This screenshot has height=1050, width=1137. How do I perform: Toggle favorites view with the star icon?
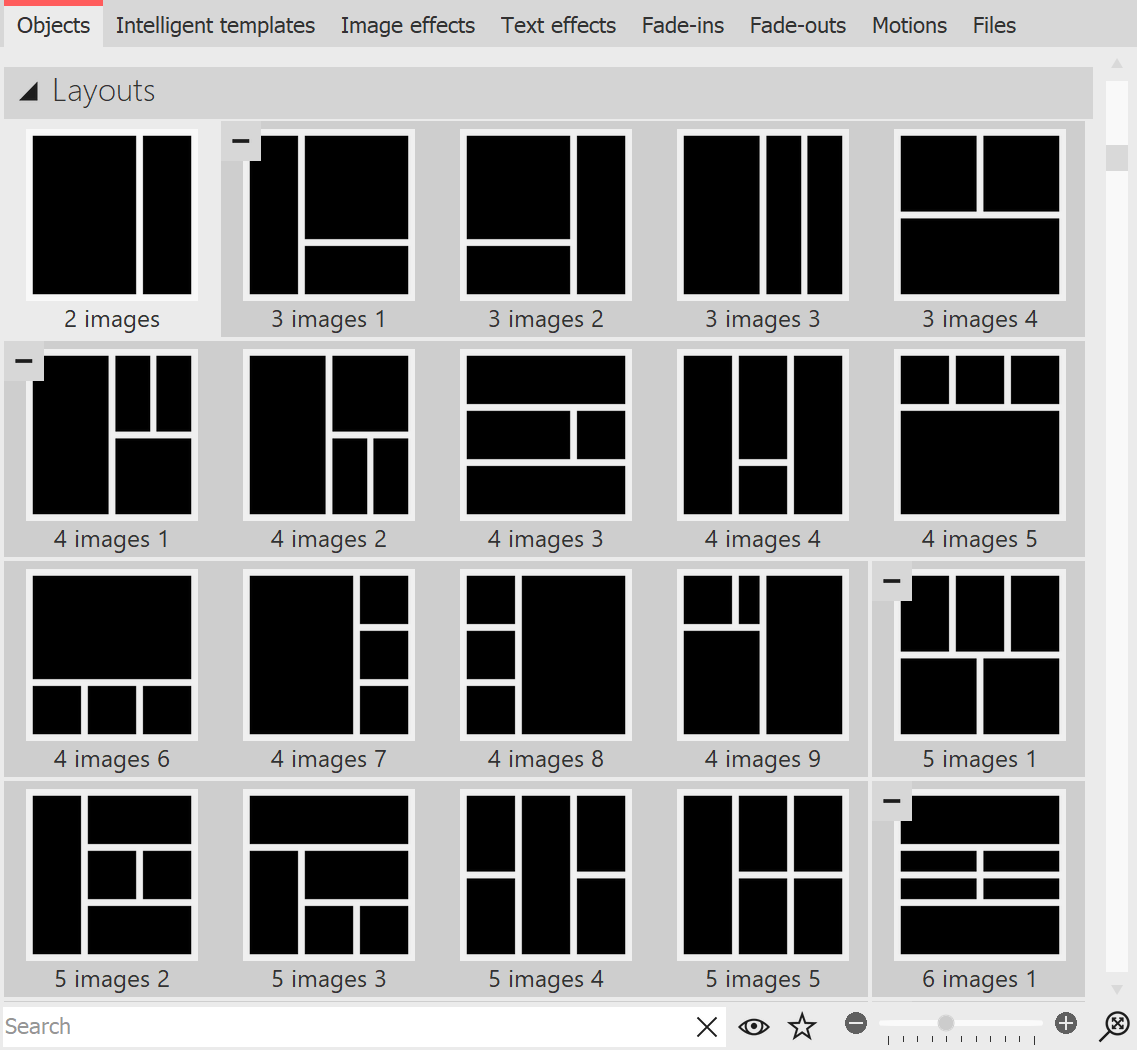coord(801,1026)
